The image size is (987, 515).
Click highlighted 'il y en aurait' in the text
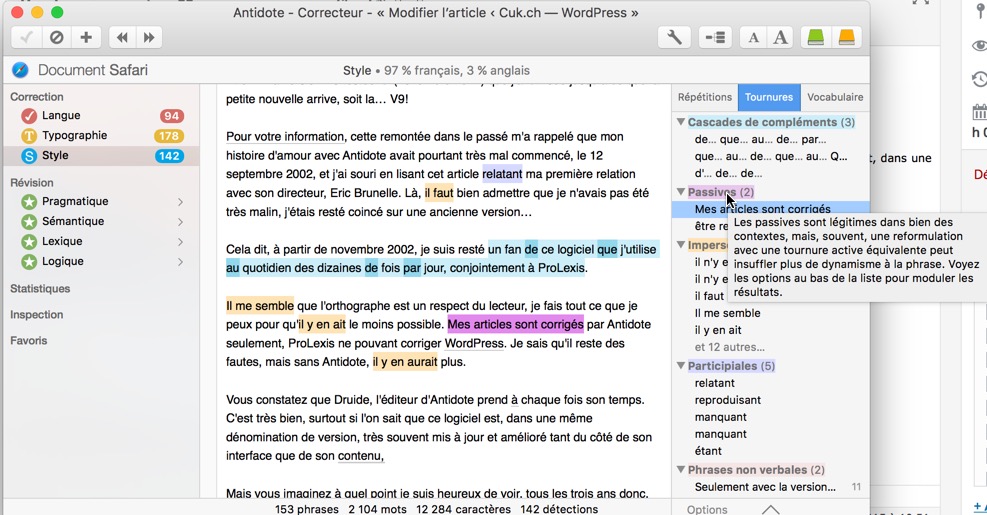(x=405, y=362)
